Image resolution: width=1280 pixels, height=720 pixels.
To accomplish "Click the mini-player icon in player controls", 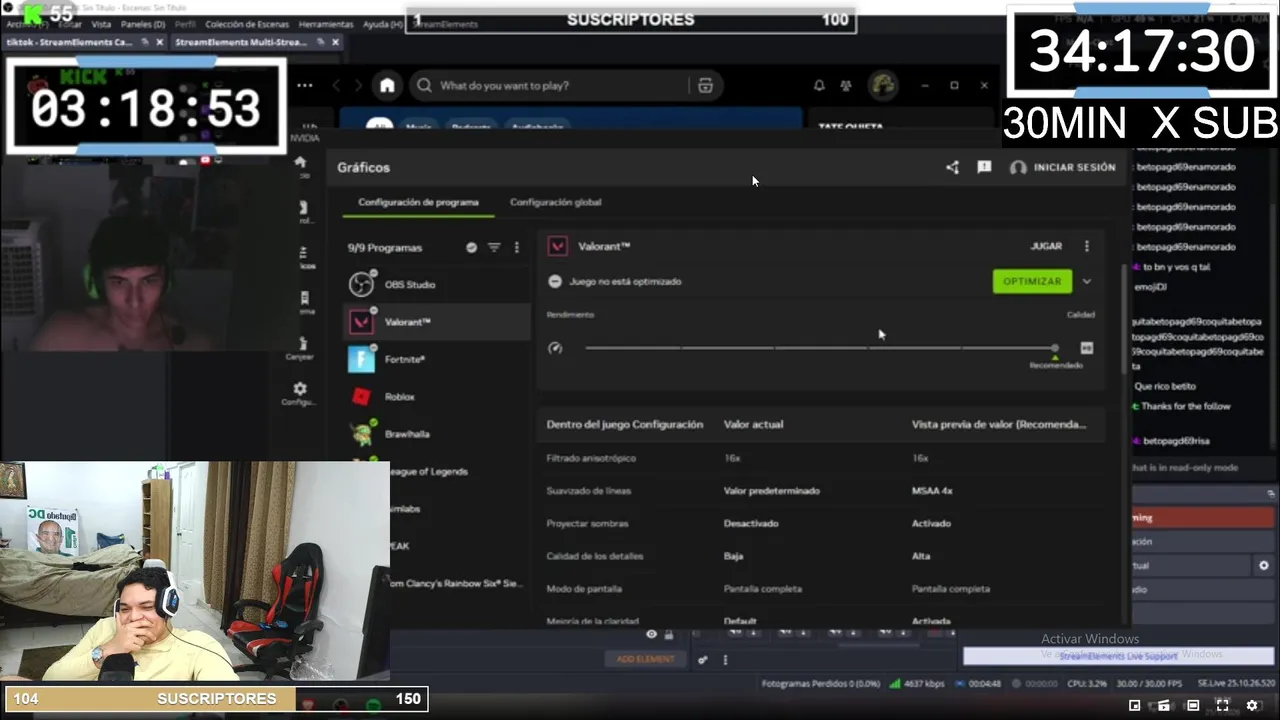I will coord(1135,706).
